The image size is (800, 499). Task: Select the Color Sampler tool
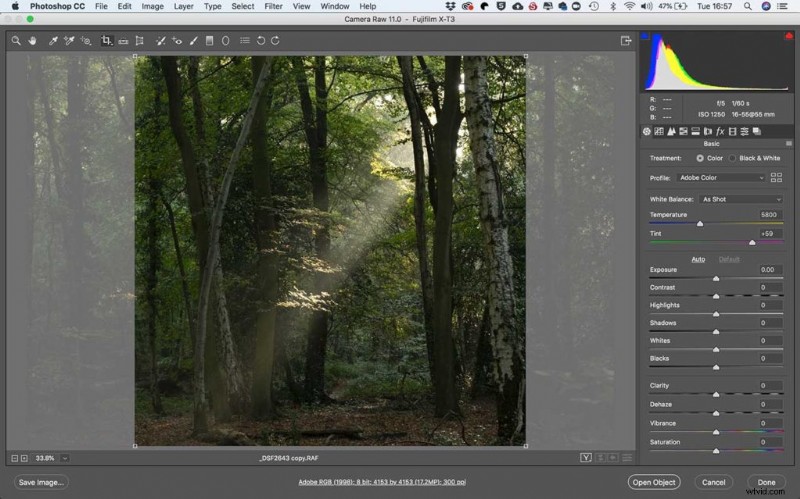click(69, 41)
